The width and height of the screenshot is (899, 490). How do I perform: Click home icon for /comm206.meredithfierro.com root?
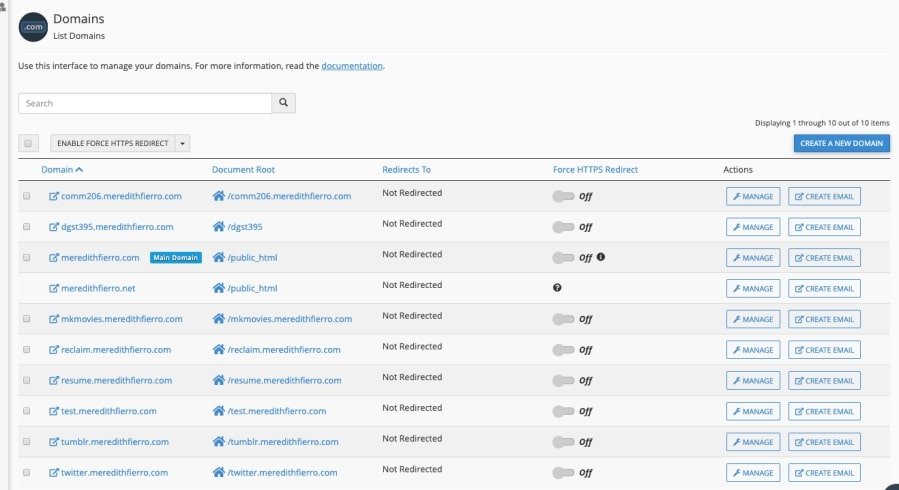coord(218,196)
